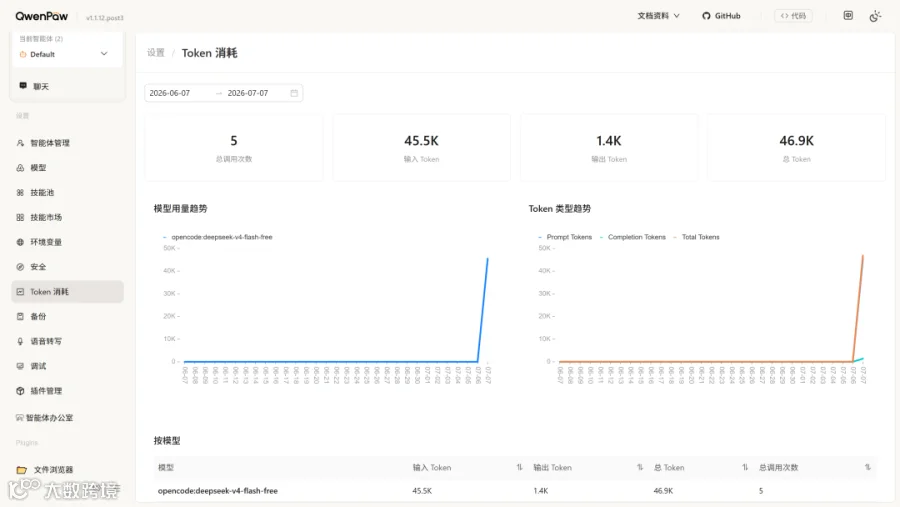Viewport: 900px width, 507px height.
Task: Open 智能体管理 in the sidebar
Action: tap(67, 143)
